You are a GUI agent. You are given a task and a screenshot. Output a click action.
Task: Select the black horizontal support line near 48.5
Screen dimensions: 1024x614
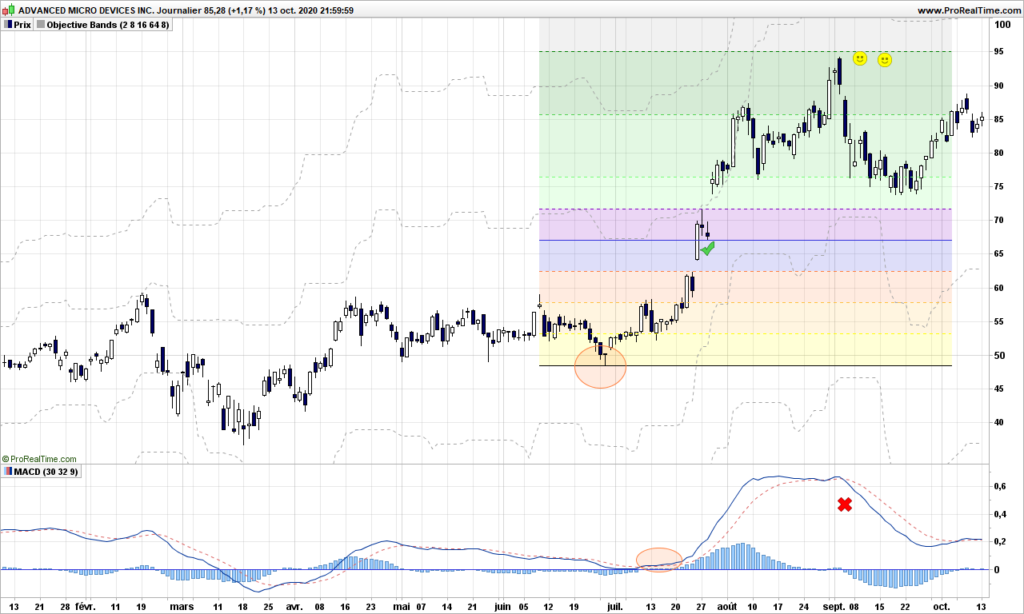745,365
